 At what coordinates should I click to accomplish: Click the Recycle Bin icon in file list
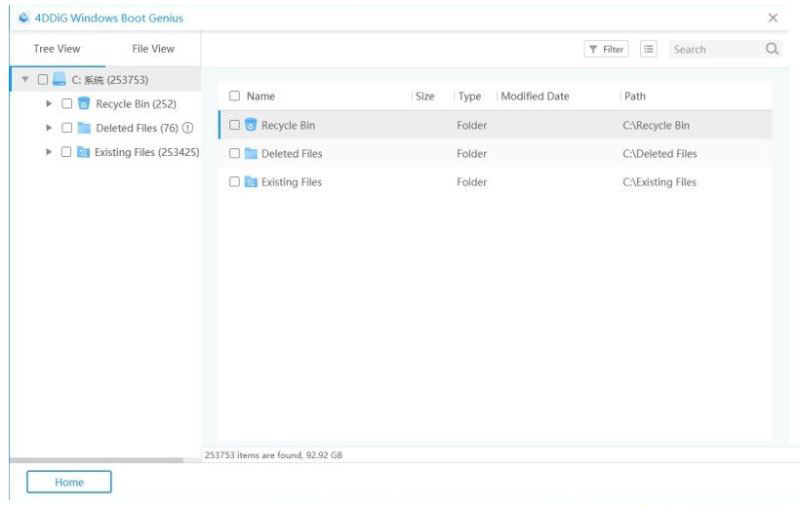251,124
